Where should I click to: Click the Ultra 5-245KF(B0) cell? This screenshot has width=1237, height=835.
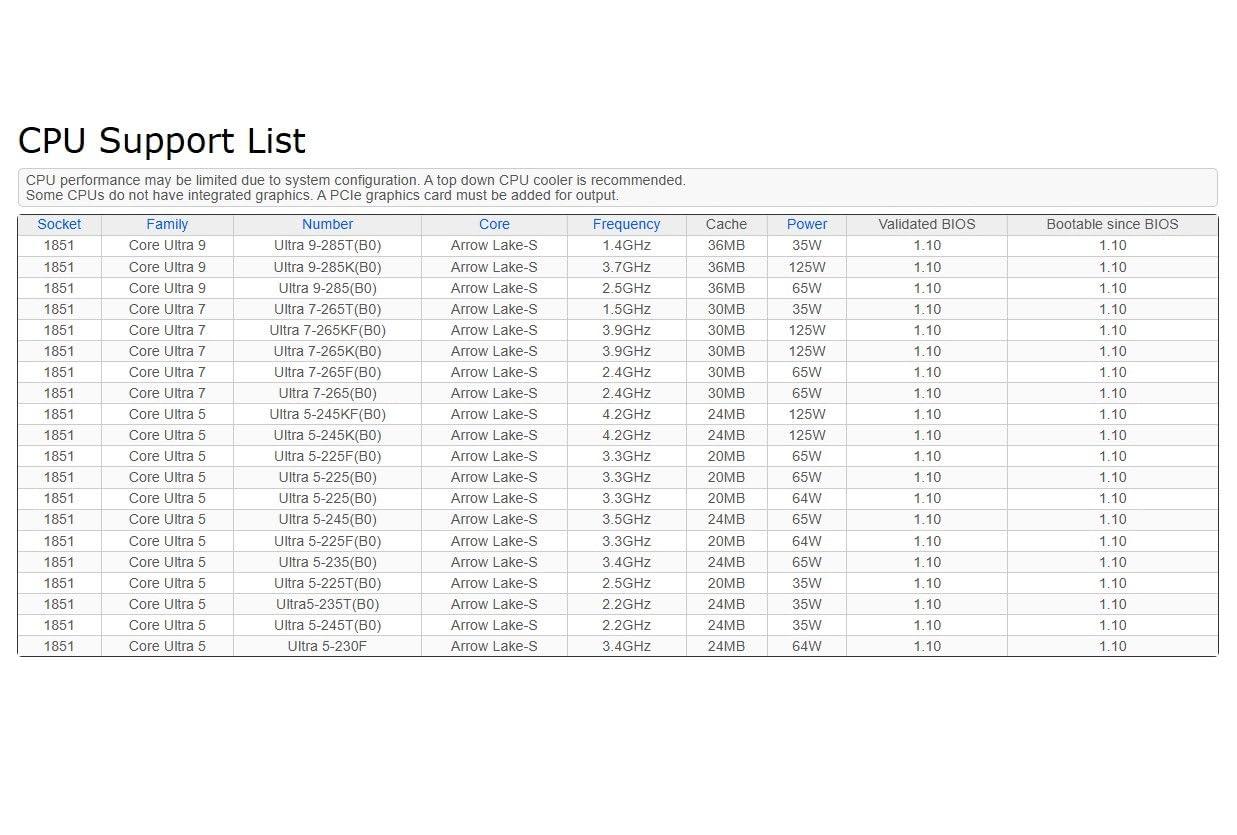(327, 414)
